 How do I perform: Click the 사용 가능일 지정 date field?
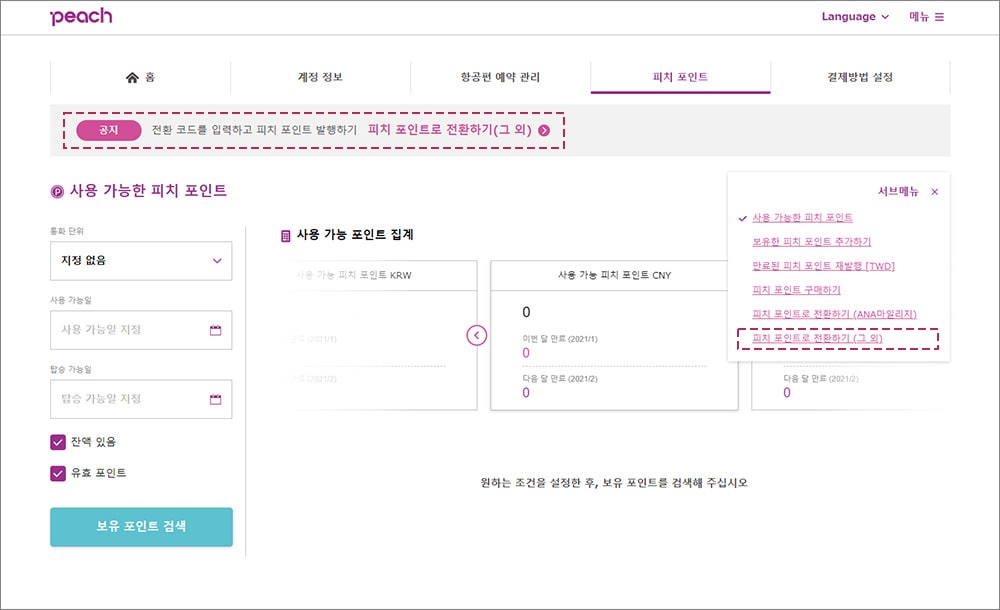141,330
